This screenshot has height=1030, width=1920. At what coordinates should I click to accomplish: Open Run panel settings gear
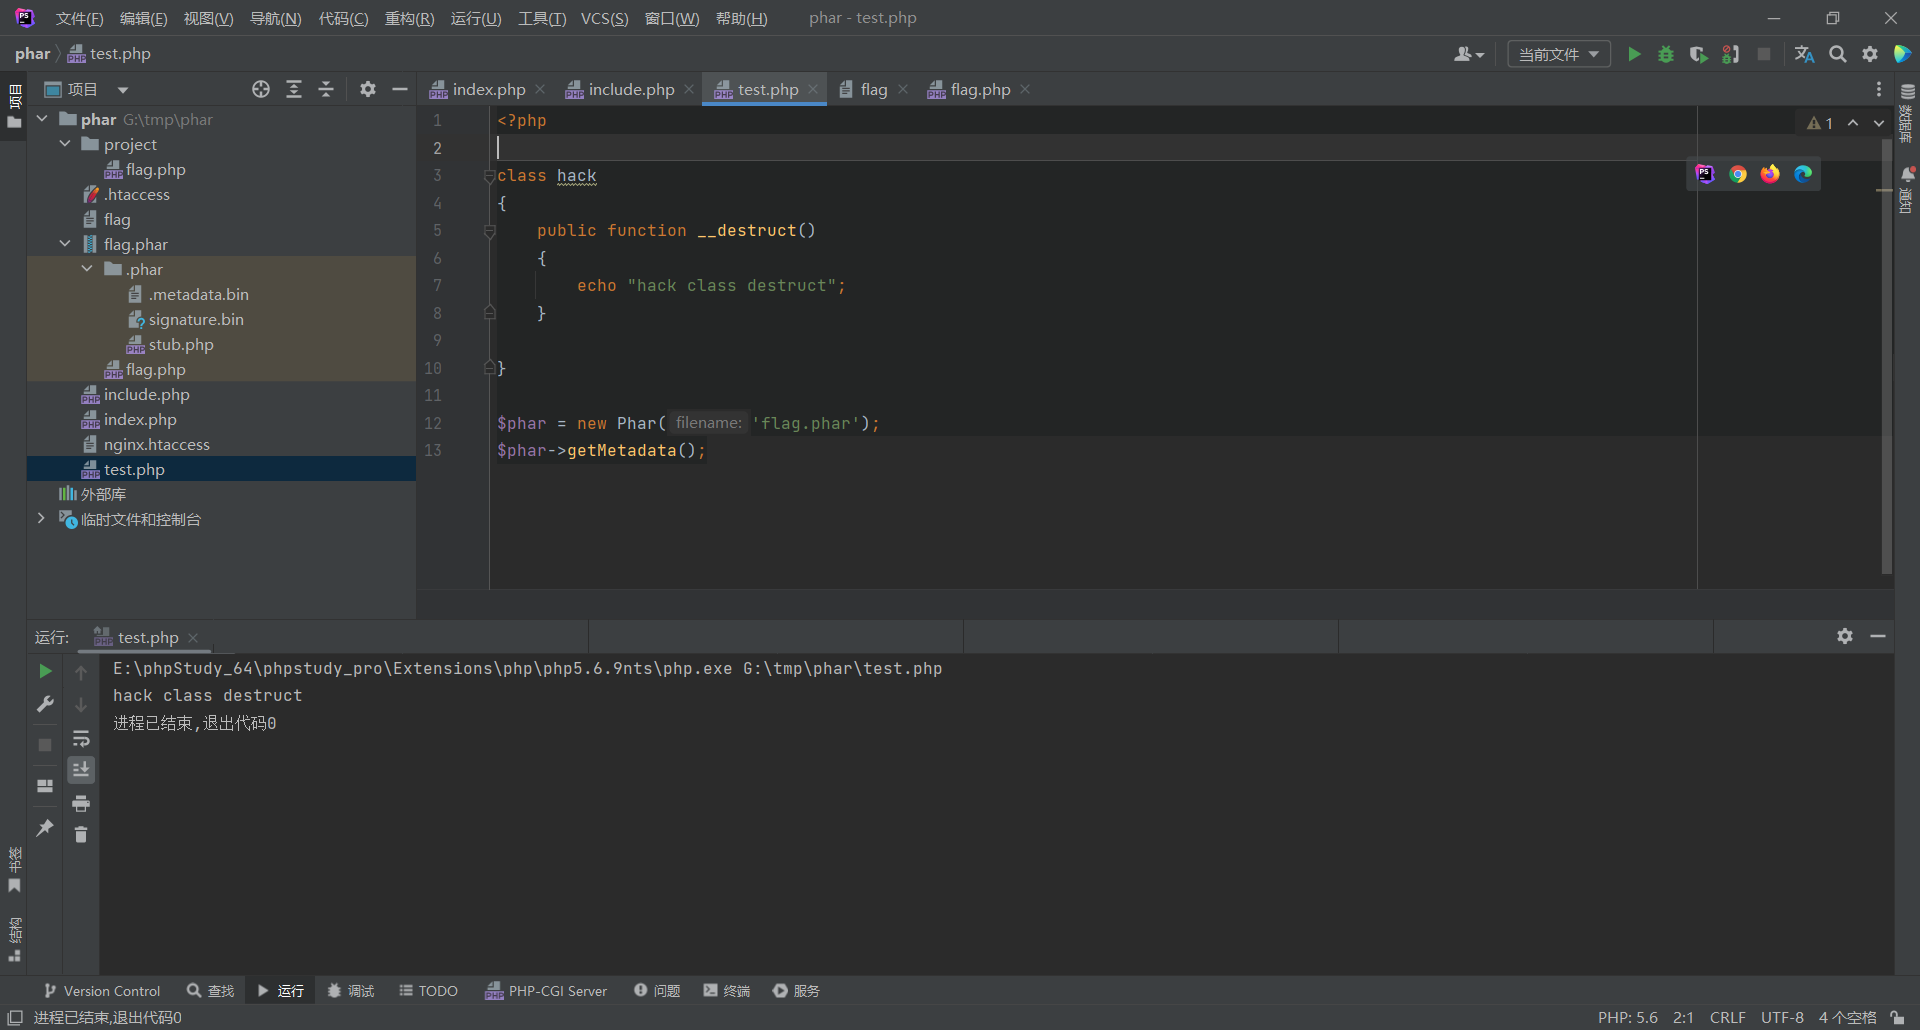[1845, 636]
